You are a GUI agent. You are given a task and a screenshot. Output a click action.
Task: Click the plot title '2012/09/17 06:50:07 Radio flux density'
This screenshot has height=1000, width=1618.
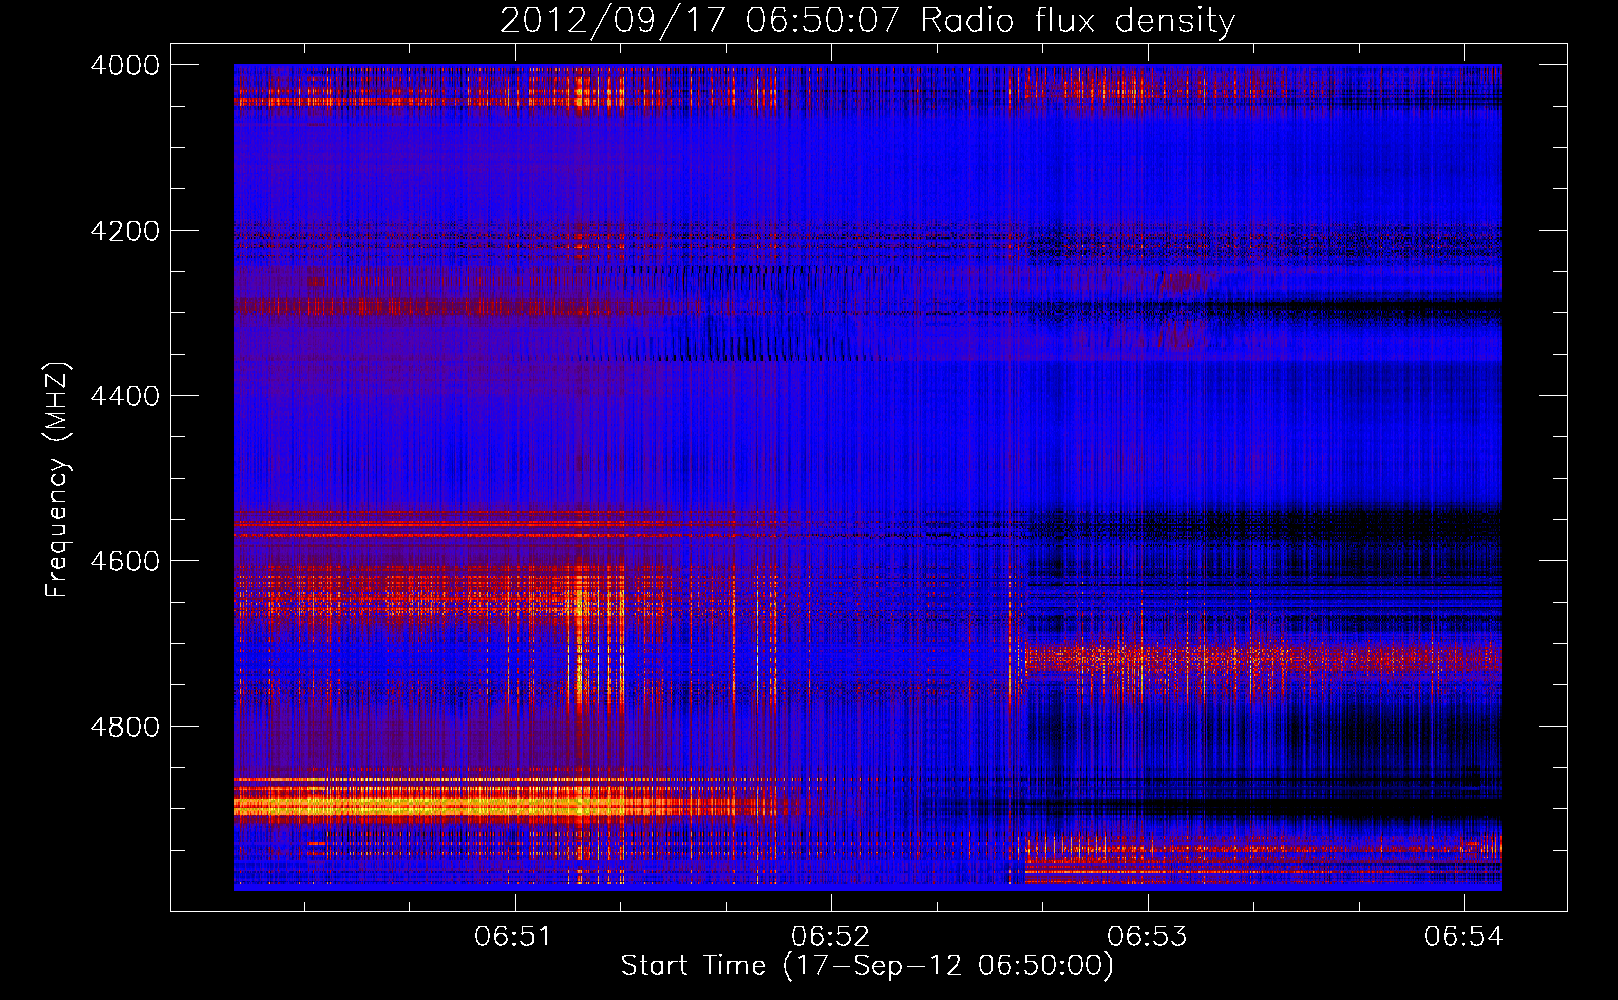pyautogui.click(x=867, y=21)
